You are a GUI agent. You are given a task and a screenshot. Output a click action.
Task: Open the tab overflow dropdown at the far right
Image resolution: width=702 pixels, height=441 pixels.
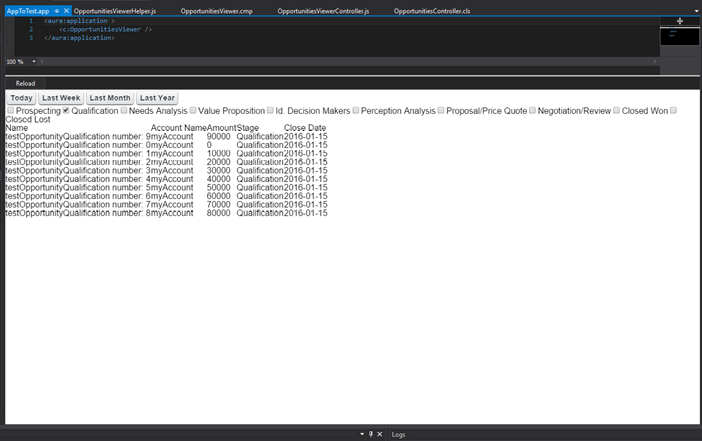pos(696,11)
